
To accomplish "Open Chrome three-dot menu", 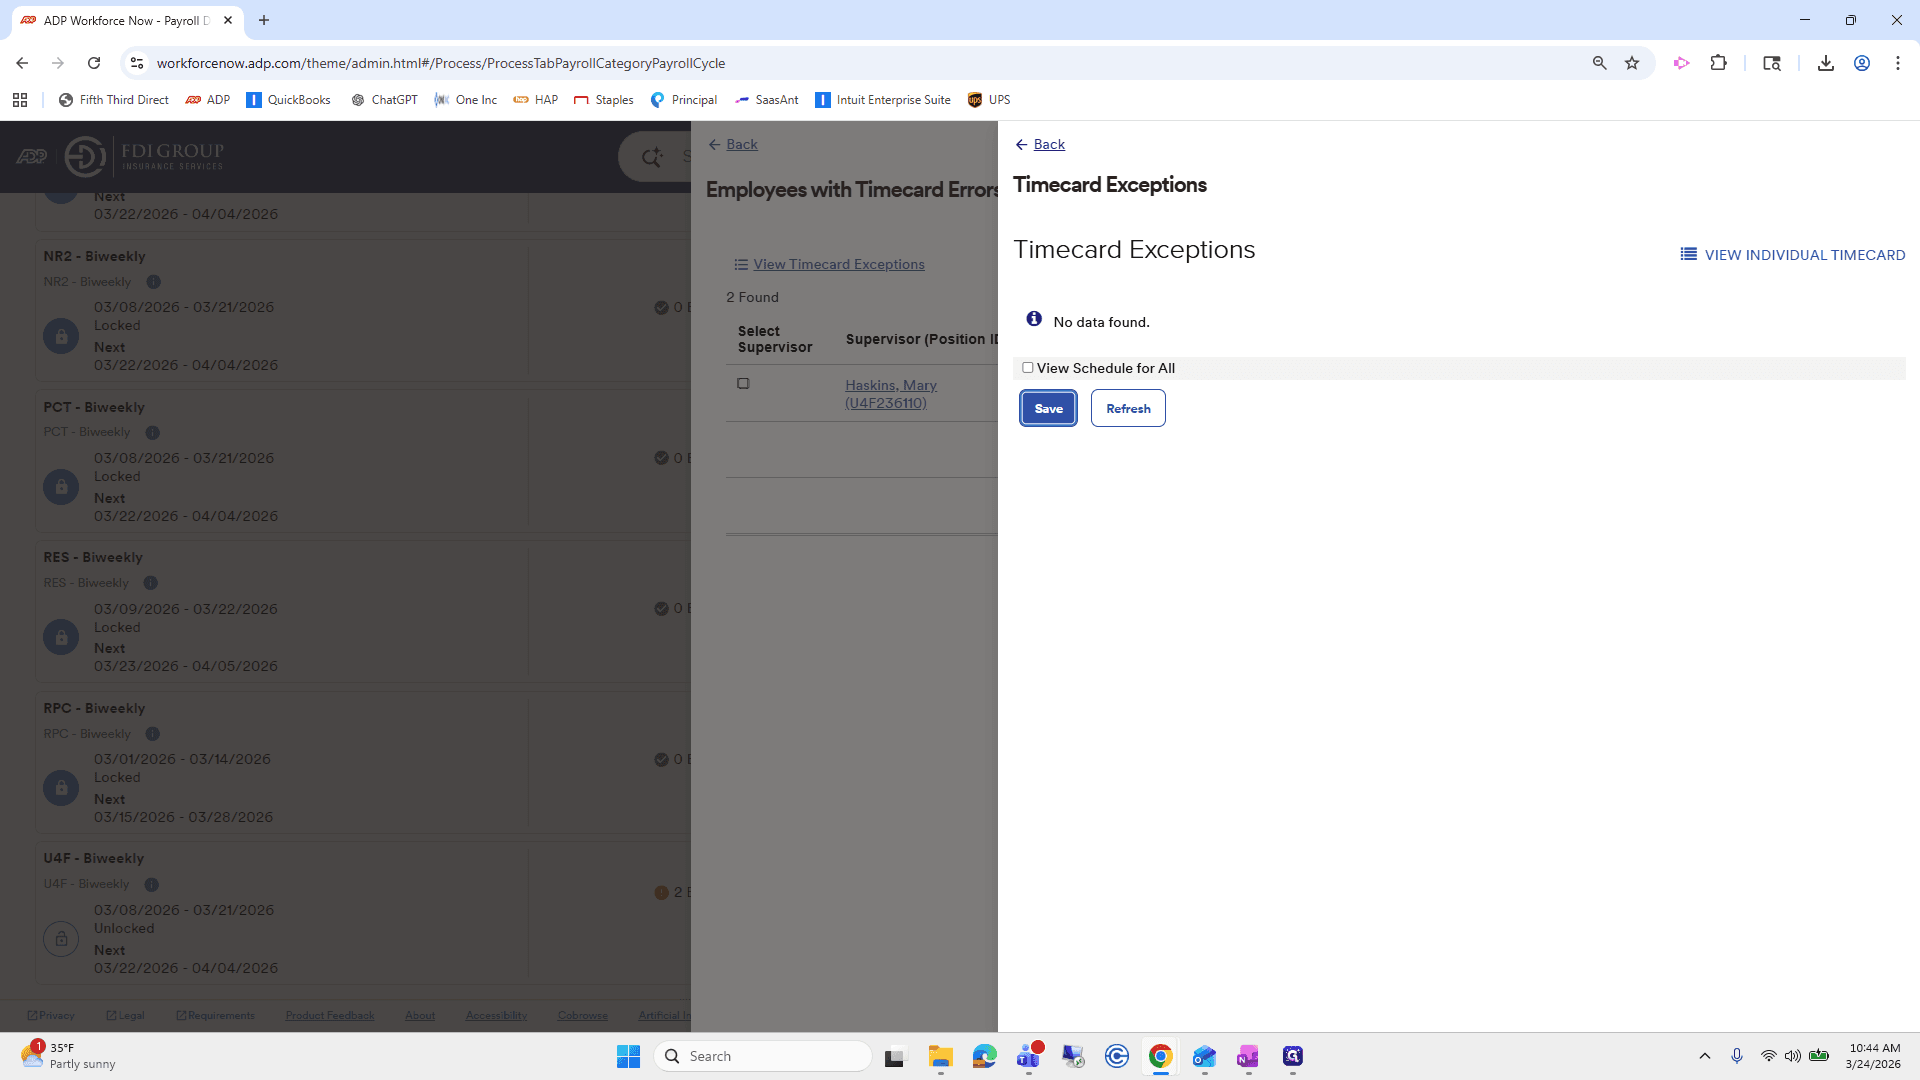I will (1897, 63).
